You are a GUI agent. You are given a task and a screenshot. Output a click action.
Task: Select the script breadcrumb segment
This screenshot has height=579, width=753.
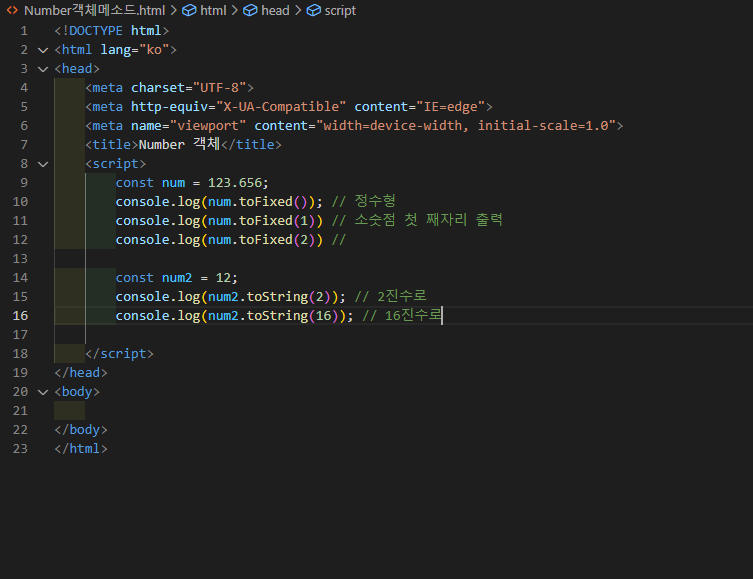tap(340, 10)
